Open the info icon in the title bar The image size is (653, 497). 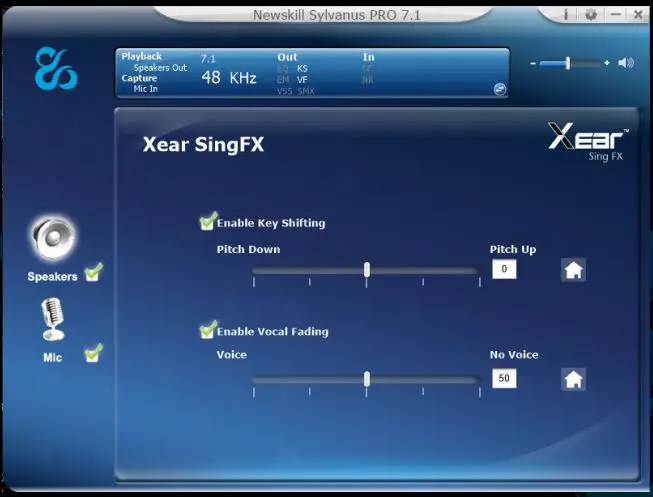click(565, 15)
